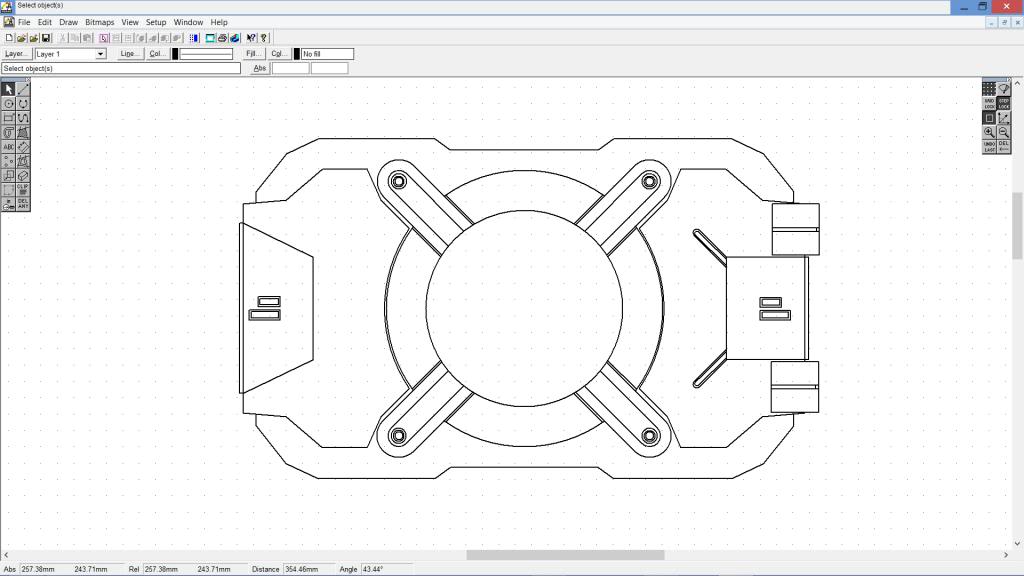Click the No fill box
This screenshot has width=1024, height=576.
(x=327, y=54)
